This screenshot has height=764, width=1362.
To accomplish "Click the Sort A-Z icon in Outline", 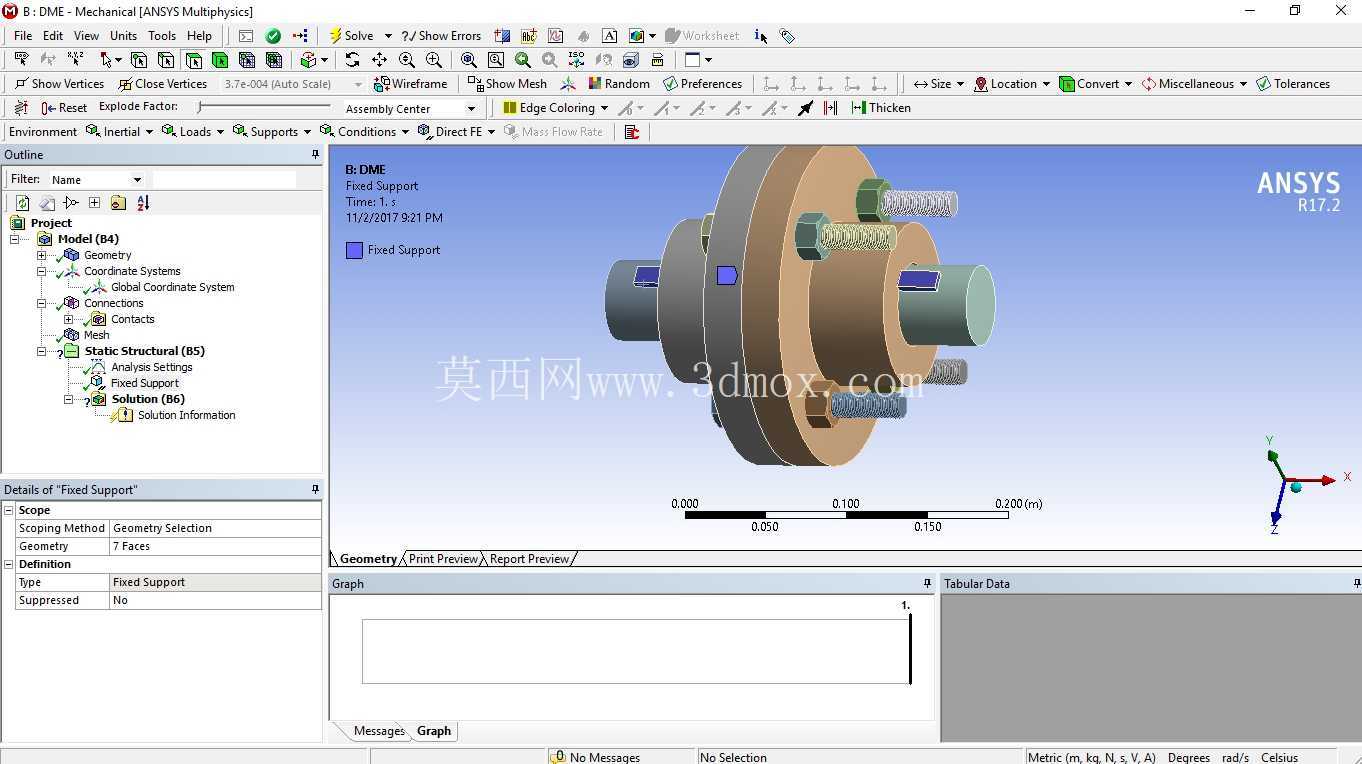I will [143, 203].
